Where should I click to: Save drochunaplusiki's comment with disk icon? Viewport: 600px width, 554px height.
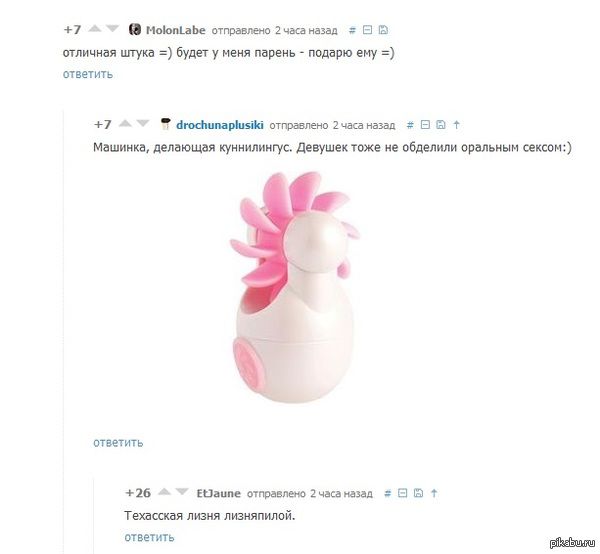(441, 125)
